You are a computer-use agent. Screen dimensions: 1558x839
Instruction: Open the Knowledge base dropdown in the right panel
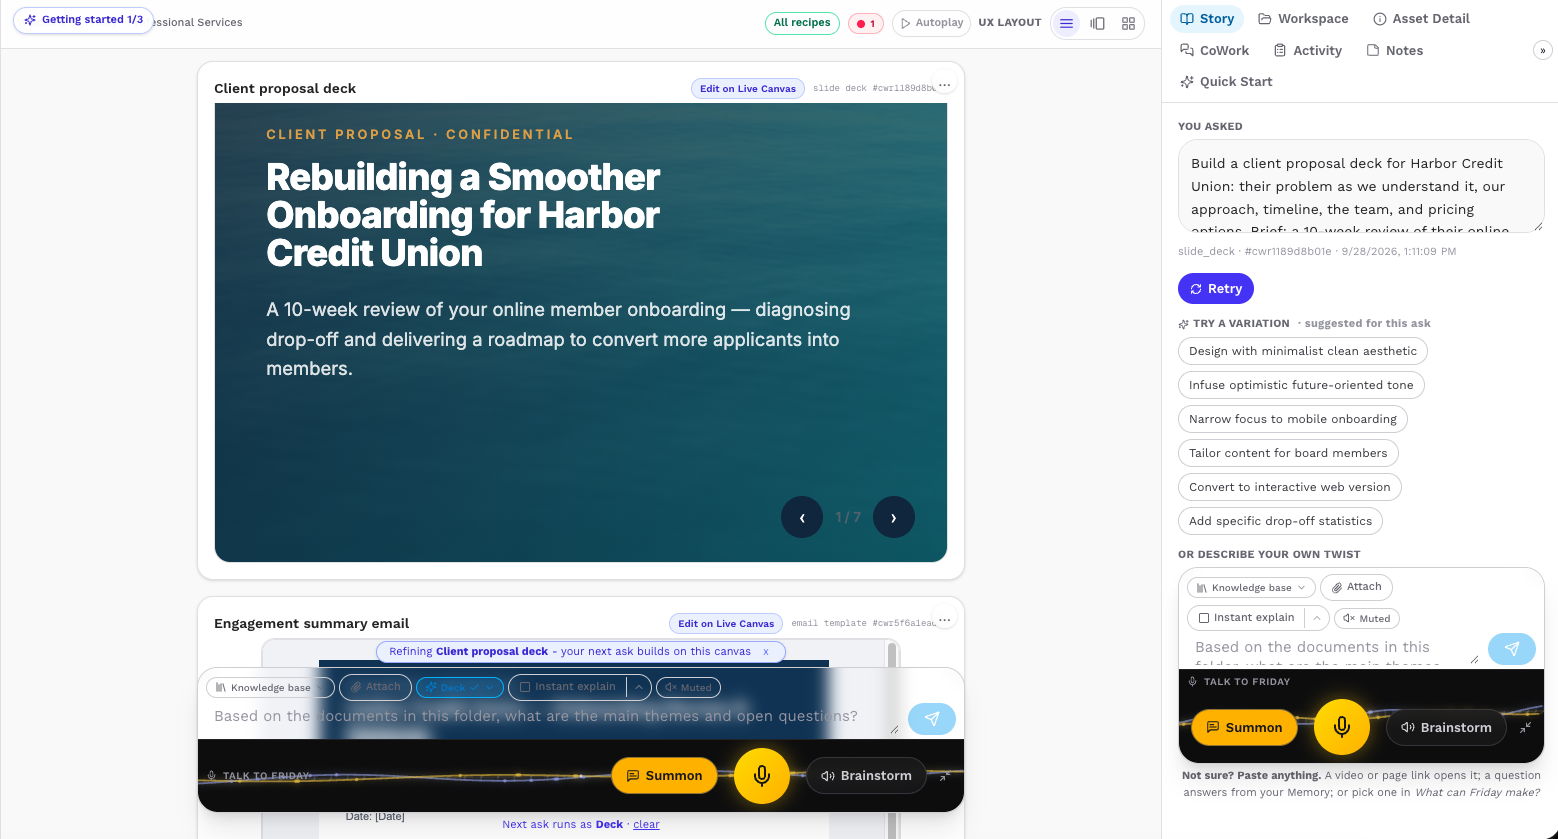point(1251,588)
